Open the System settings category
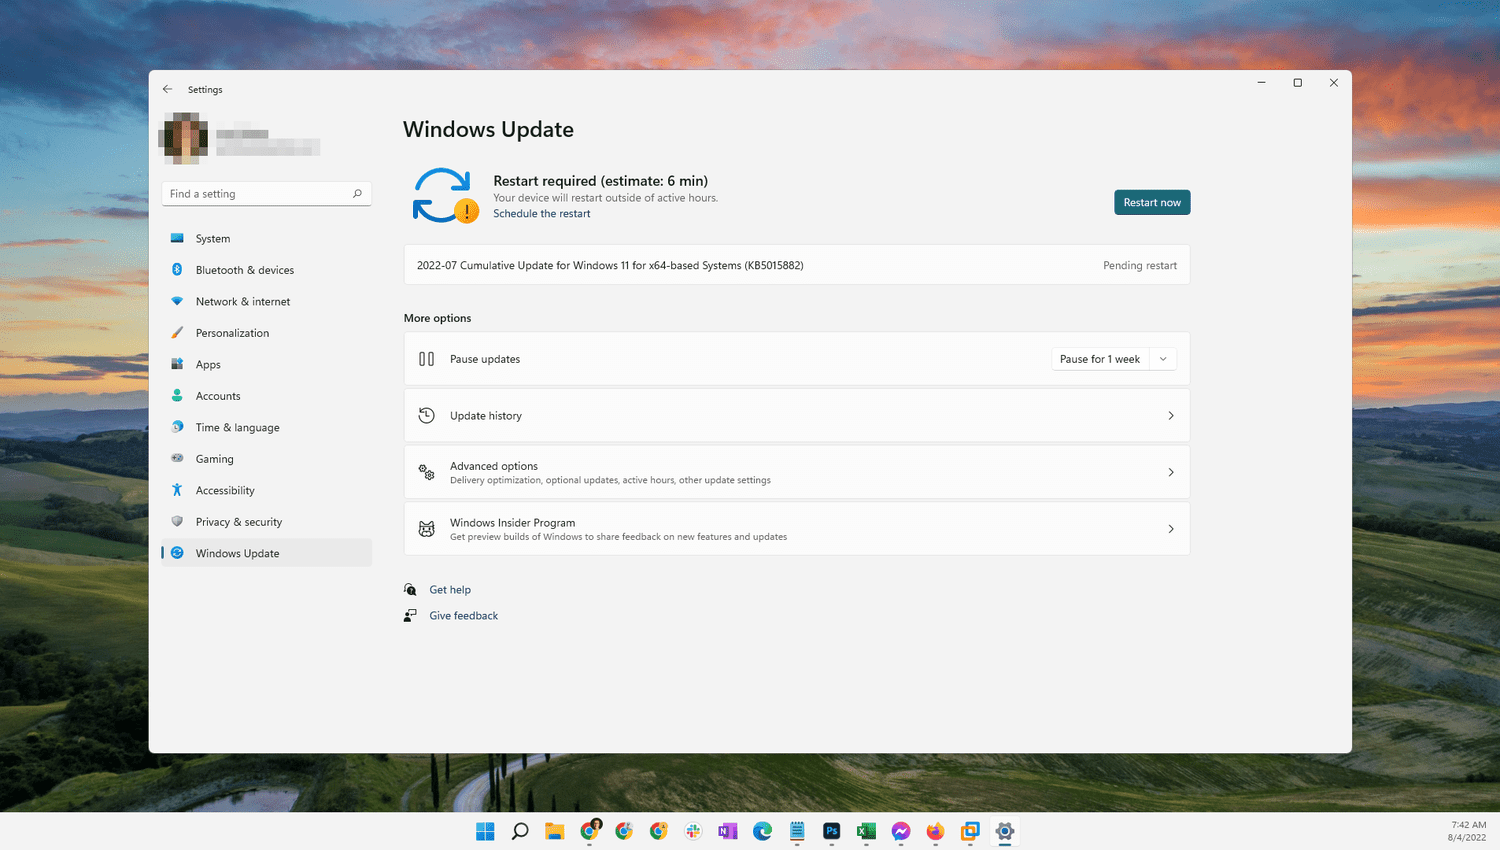Screen dimensions: 1500x850 tap(266, 238)
